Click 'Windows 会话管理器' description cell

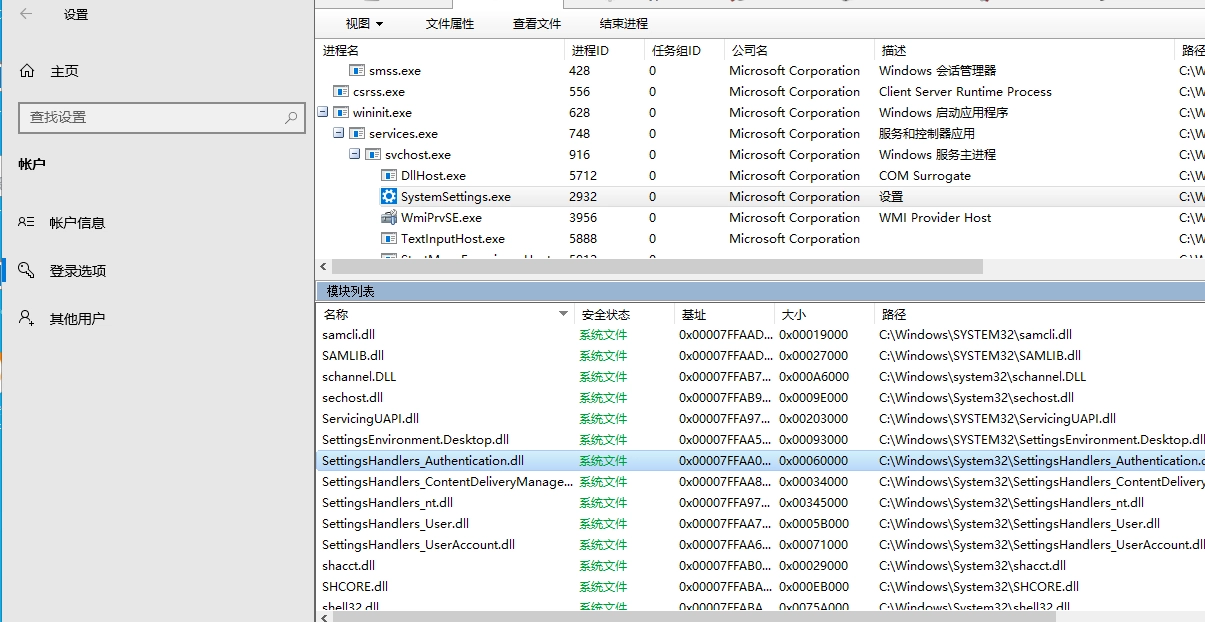click(937, 71)
